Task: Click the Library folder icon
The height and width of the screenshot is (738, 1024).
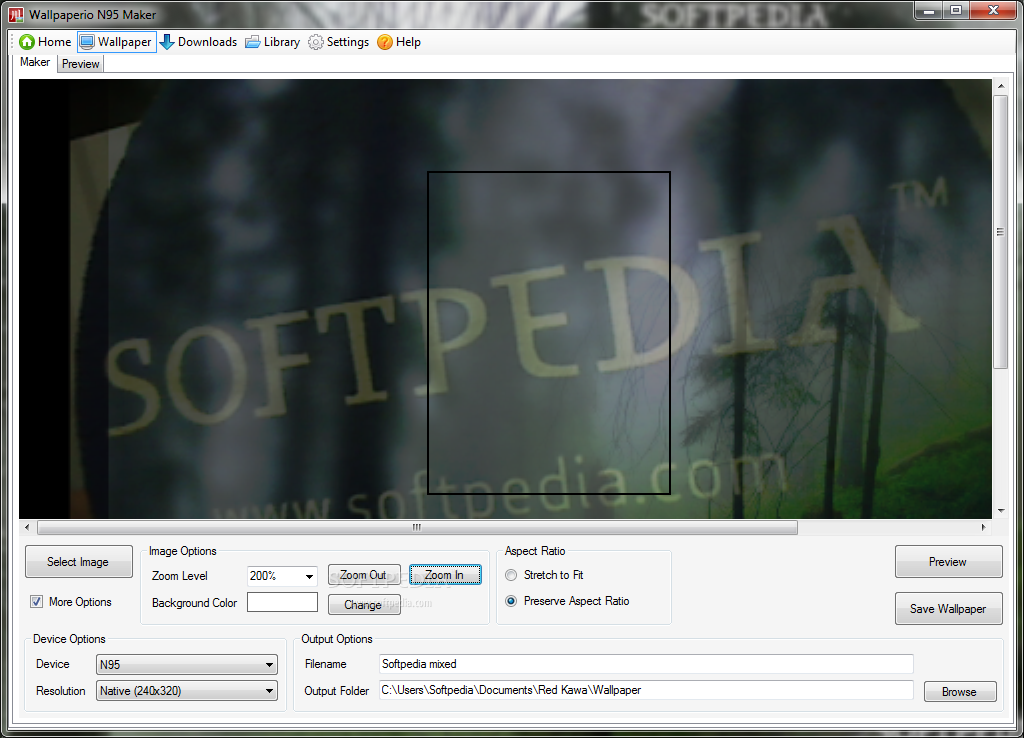Action: click(x=253, y=42)
